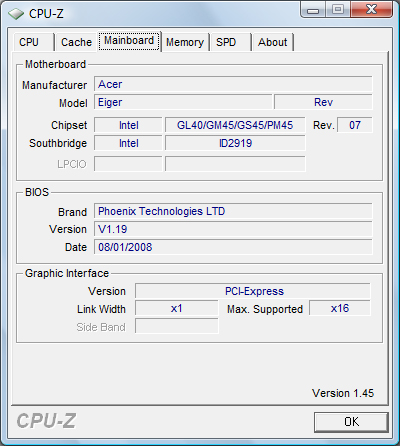Click the OK button

point(351,422)
